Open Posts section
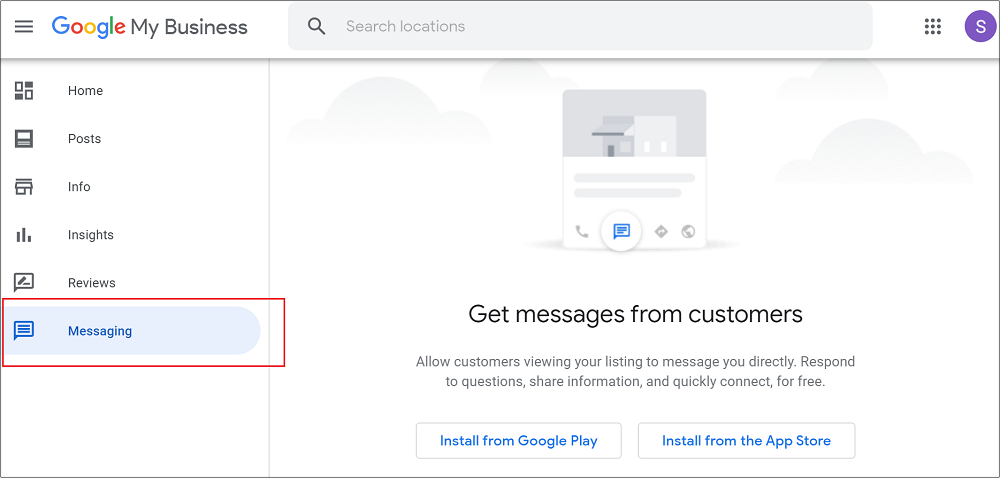1000x478 pixels. point(84,139)
